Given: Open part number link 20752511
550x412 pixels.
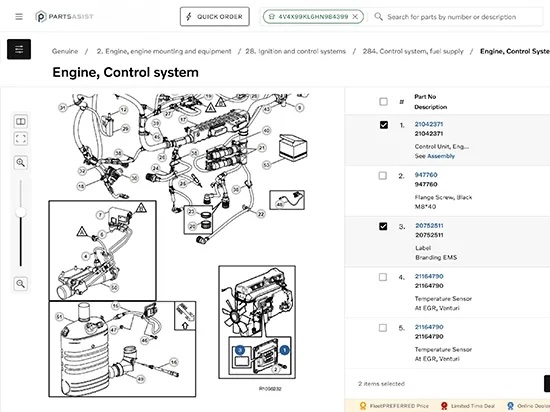Looking at the screenshot, I should click(429, 225).
